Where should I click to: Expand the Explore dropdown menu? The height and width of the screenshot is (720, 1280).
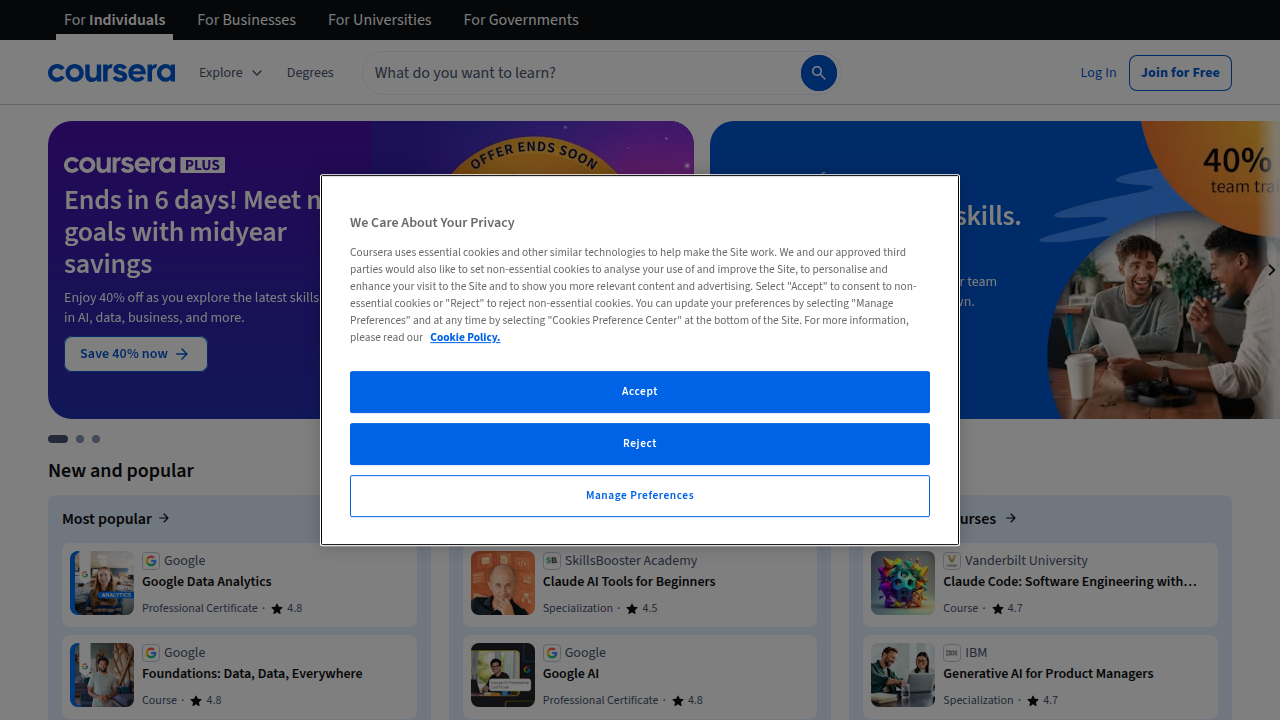pyautogui.click(x=231, y=73)
